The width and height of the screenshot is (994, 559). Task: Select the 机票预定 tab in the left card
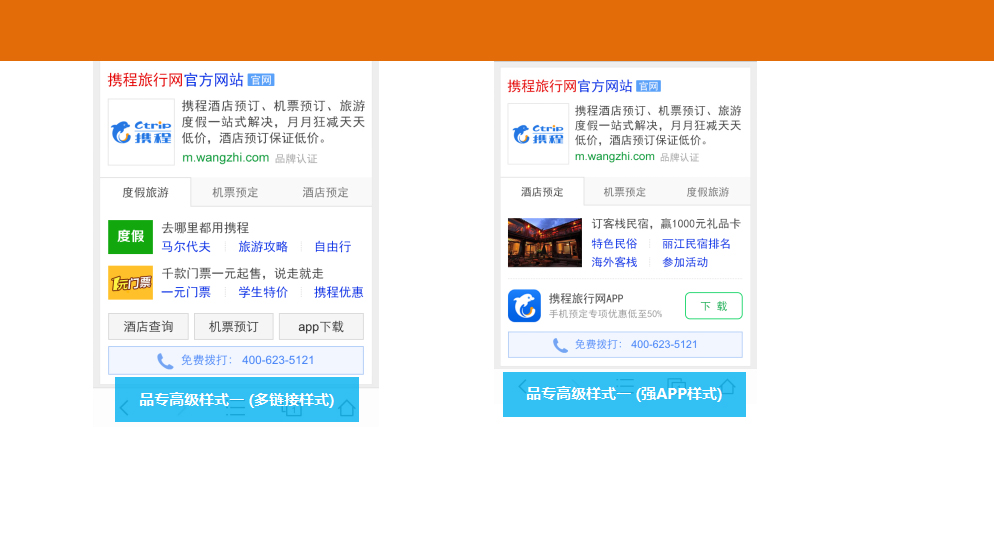(235, 192)
